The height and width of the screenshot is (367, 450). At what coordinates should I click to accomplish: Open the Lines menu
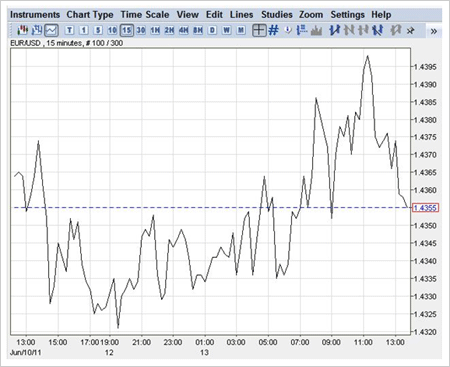[242, 15]
